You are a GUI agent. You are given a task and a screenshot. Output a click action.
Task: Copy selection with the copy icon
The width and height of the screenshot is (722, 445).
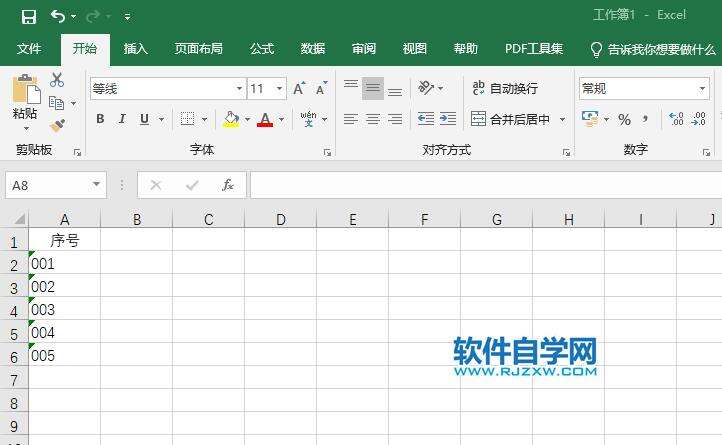(57, 103)
